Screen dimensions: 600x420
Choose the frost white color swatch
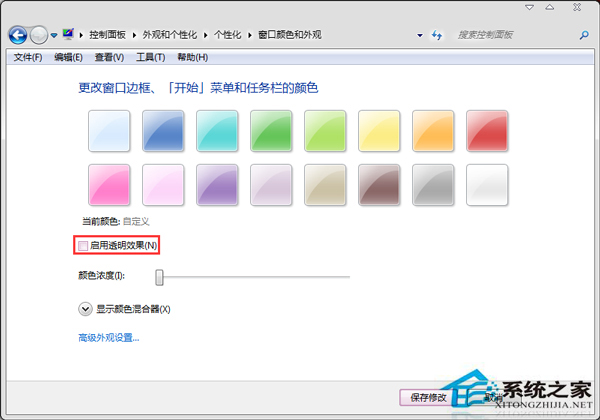(x=487, y=185)
